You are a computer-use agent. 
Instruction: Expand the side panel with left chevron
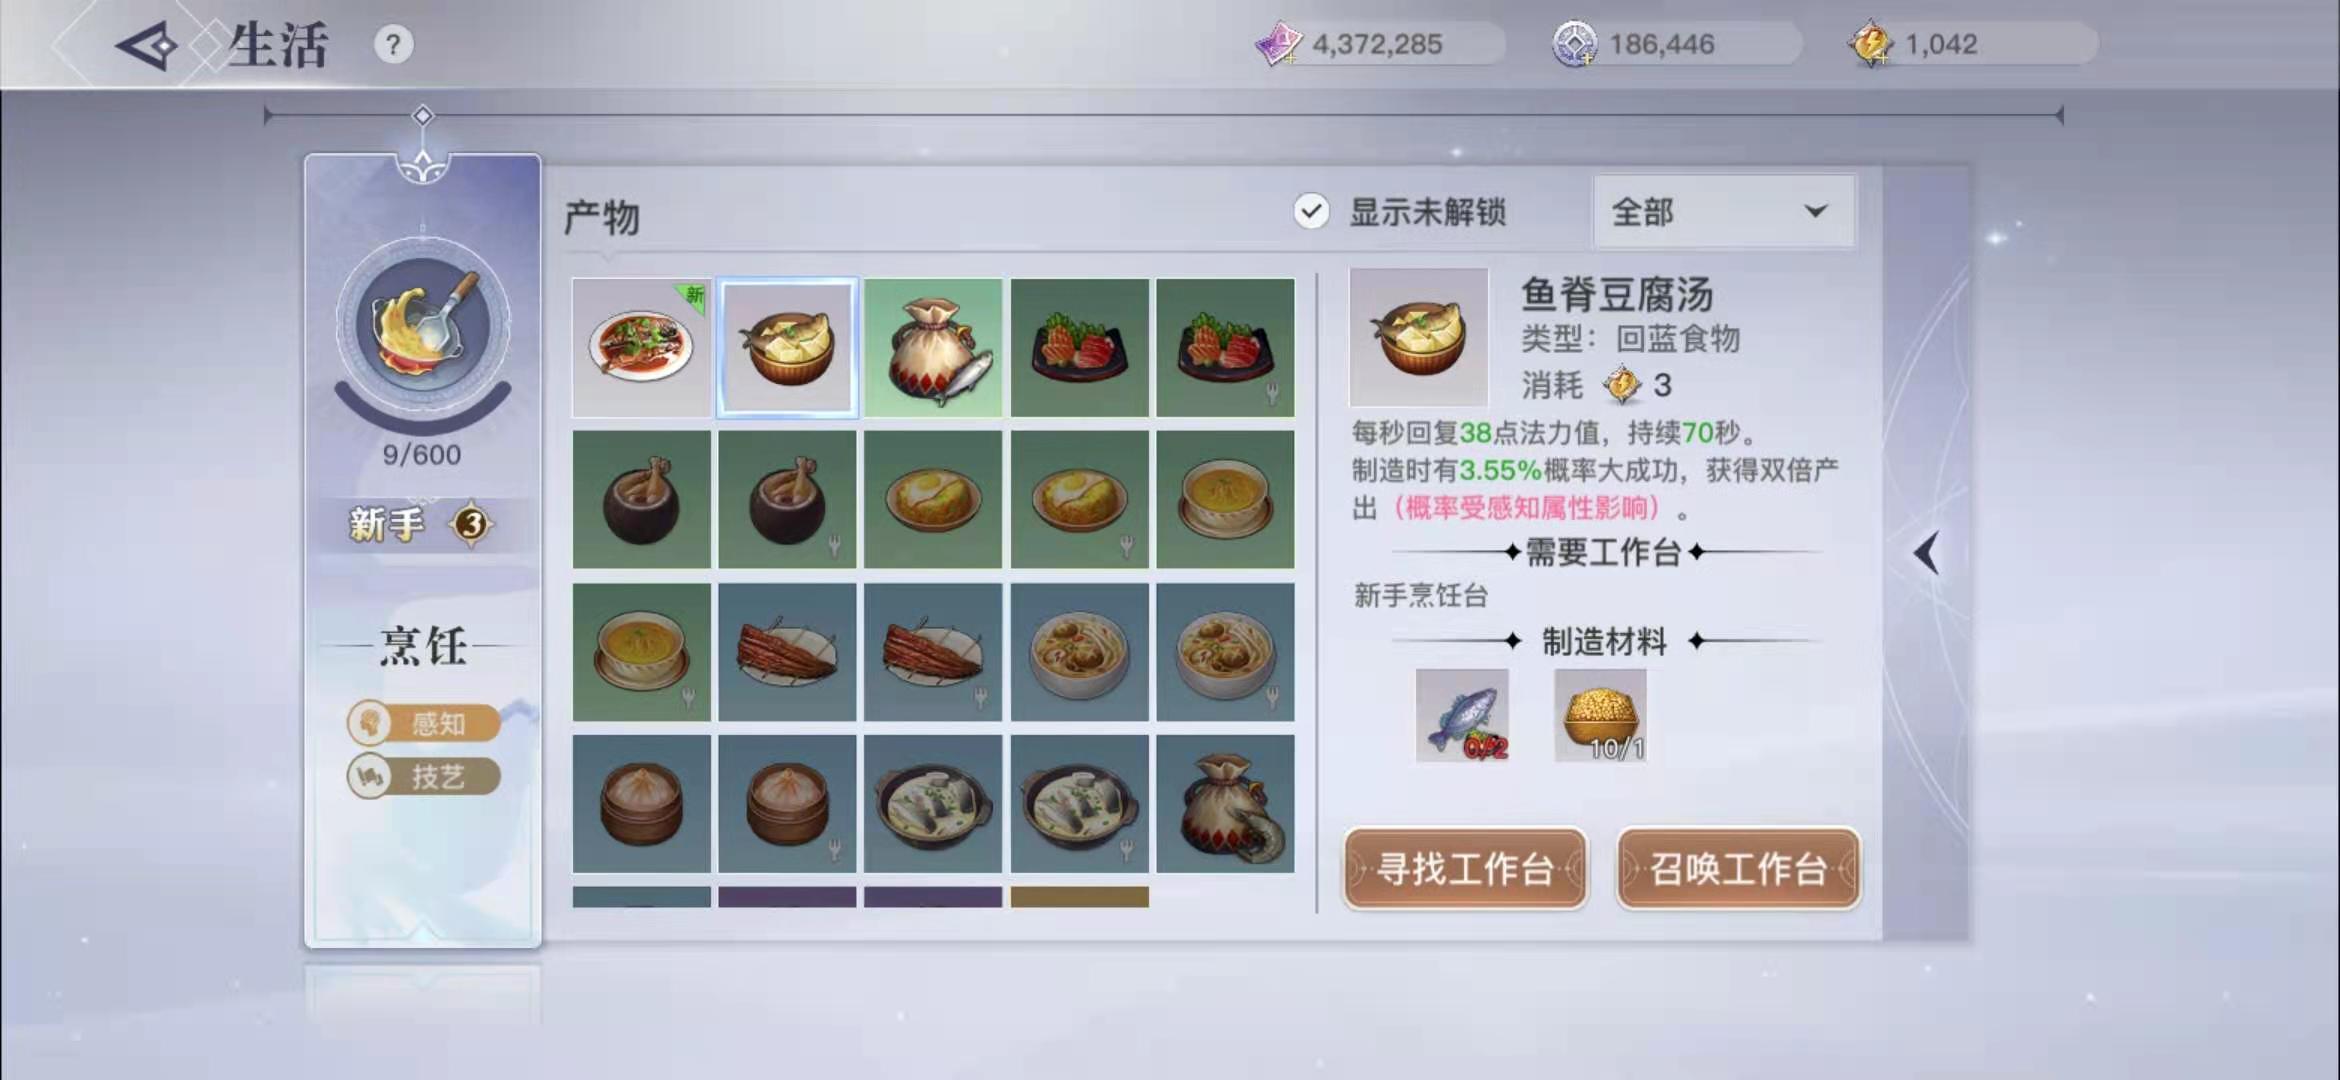pyautogui.click(x=1927, y=553)
